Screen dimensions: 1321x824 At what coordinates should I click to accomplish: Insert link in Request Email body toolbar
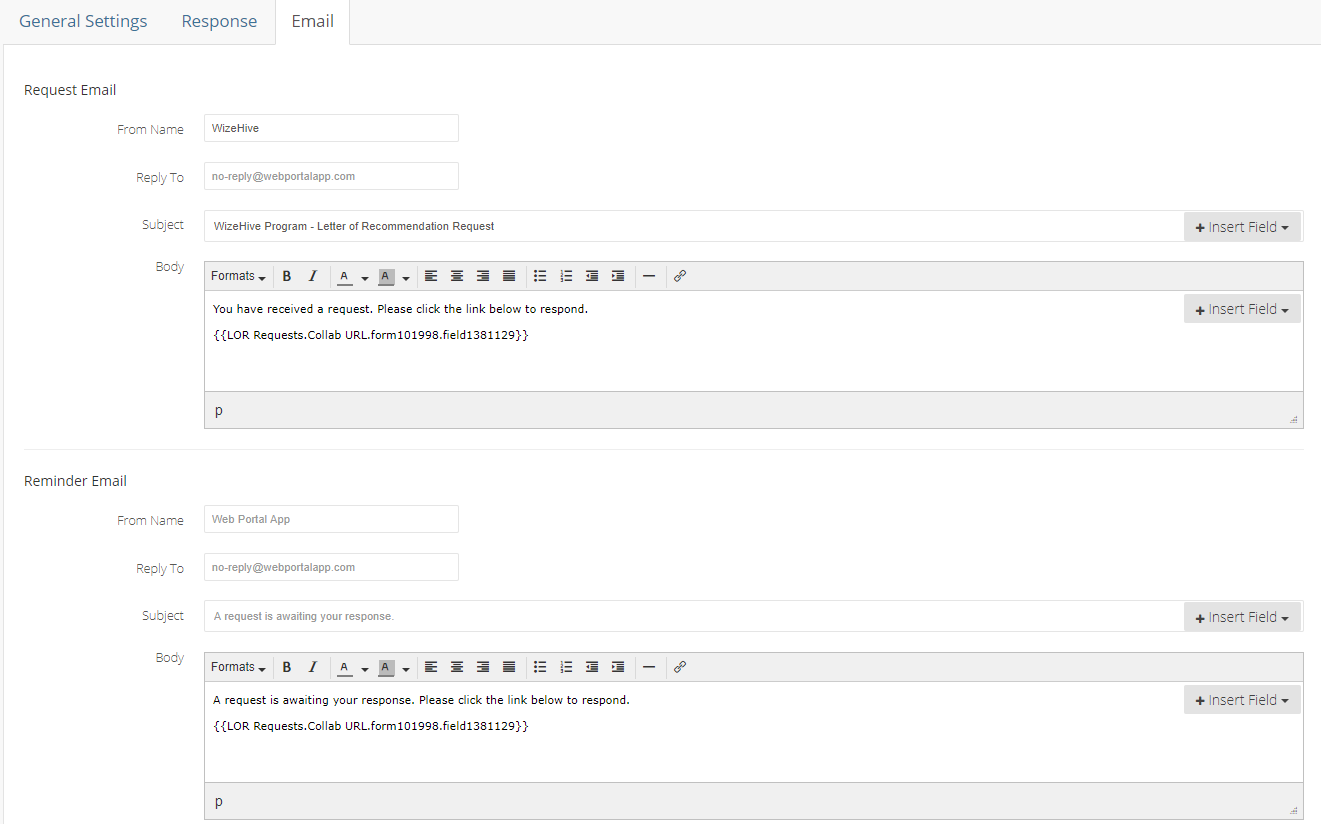click(680, 276)
